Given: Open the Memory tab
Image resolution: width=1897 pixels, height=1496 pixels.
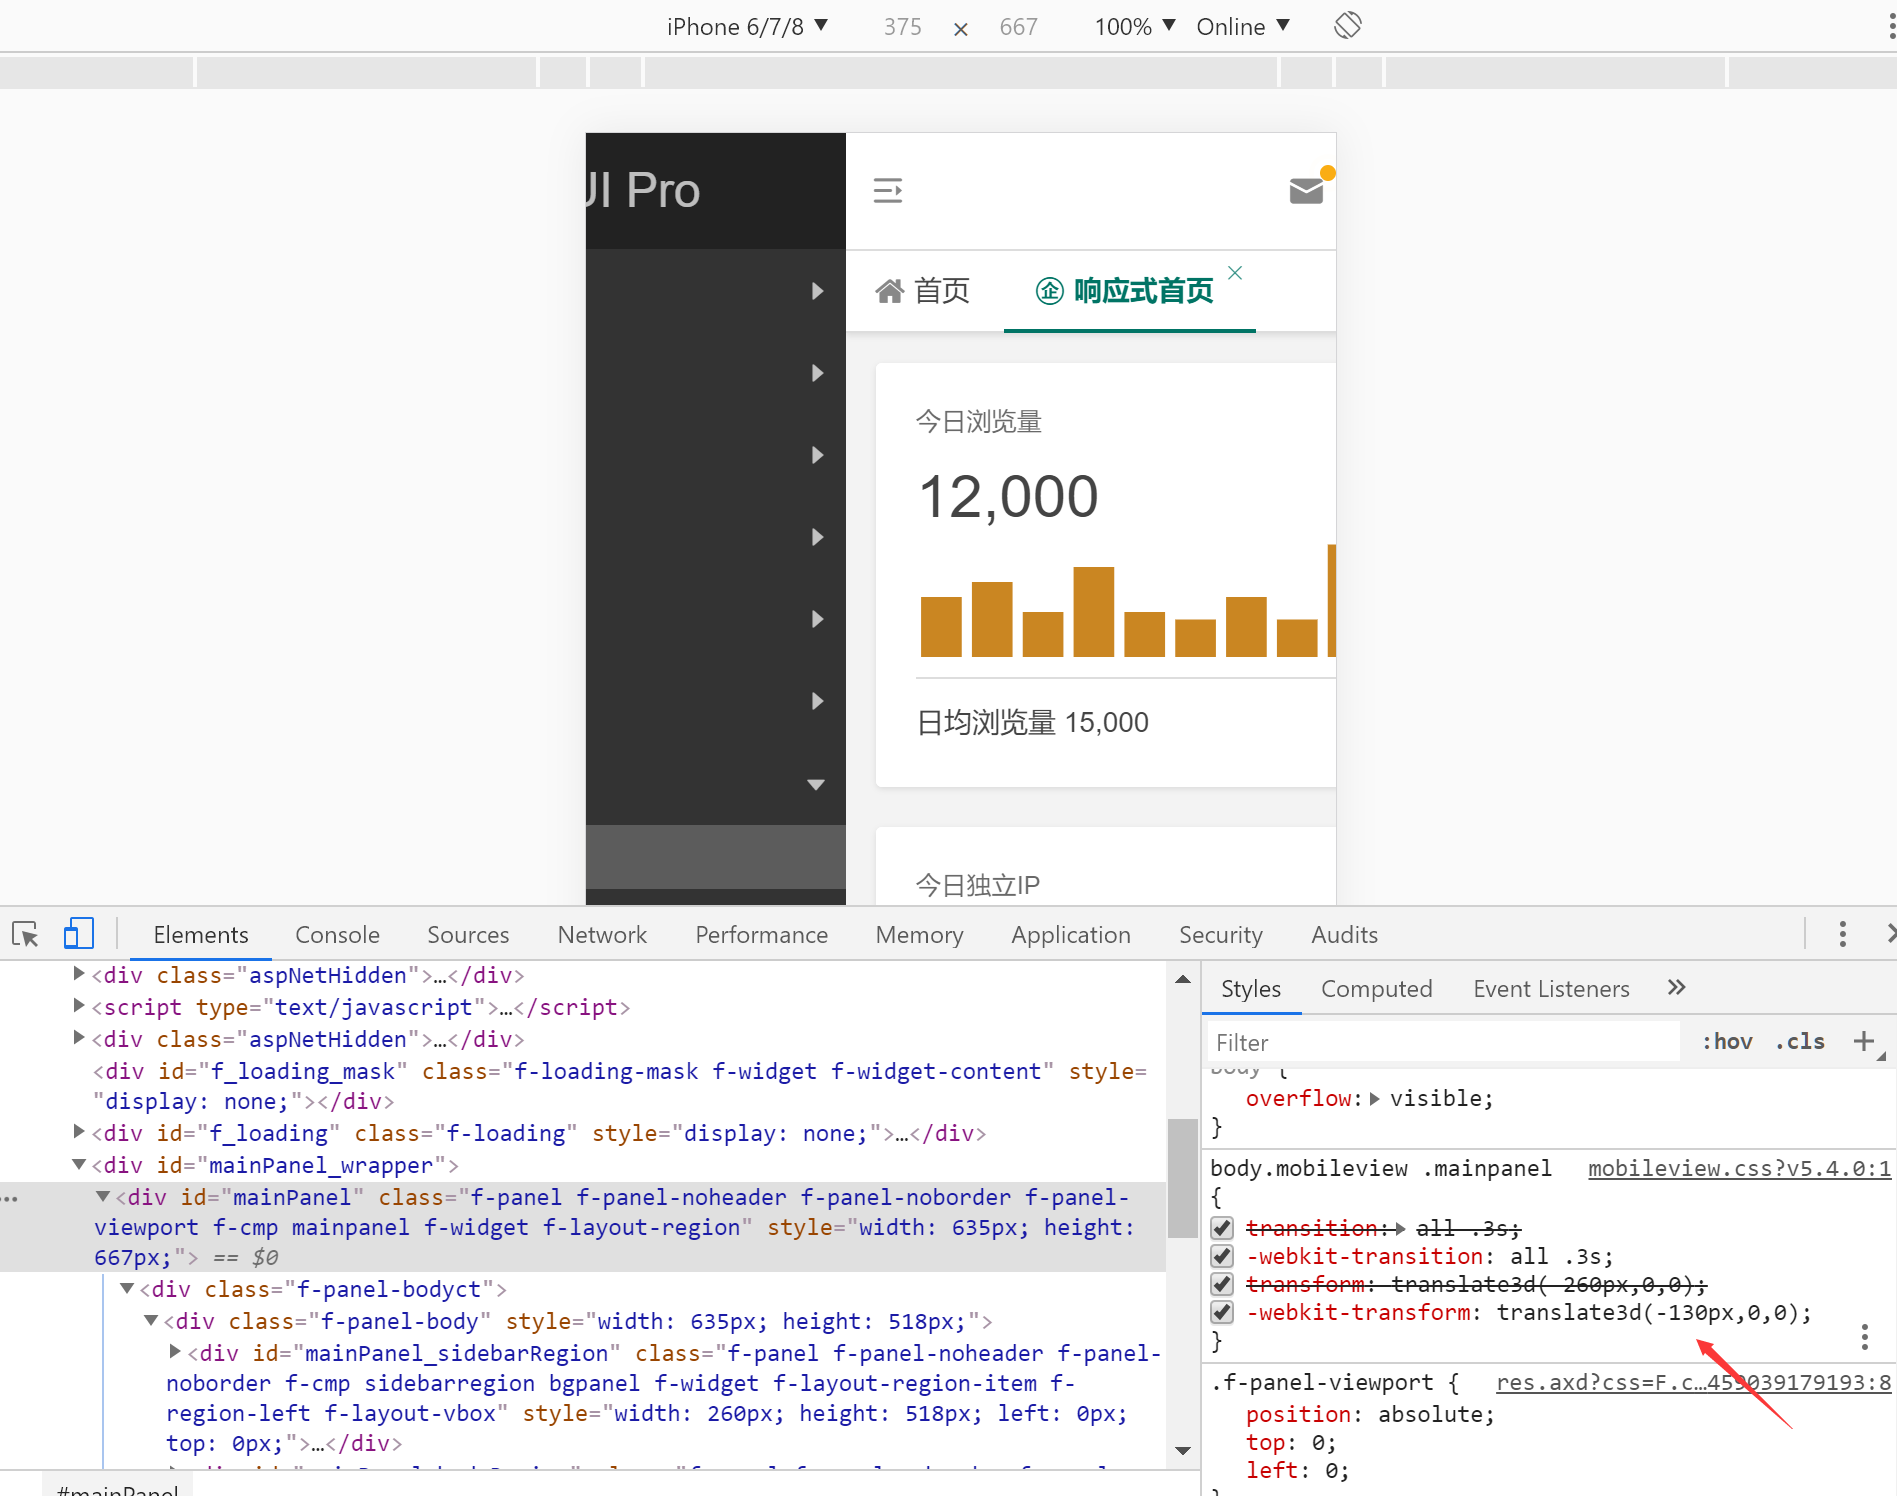Looking at the screenshot, I should (x=919, y=934).
